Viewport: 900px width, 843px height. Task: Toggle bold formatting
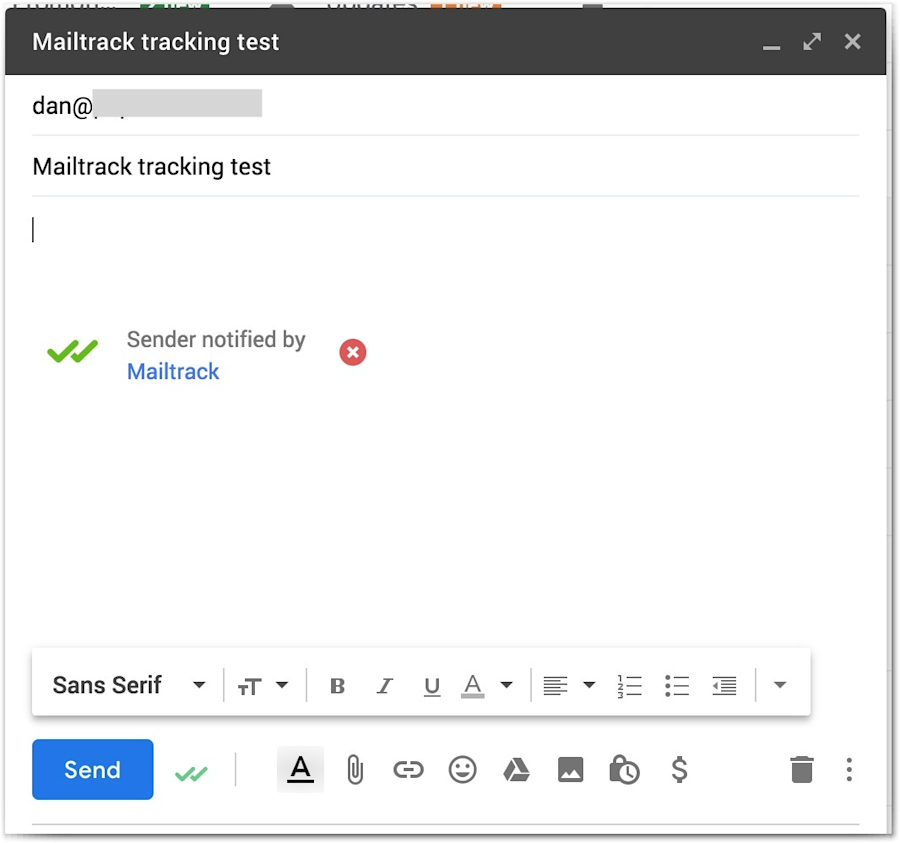tap(337, 685)
